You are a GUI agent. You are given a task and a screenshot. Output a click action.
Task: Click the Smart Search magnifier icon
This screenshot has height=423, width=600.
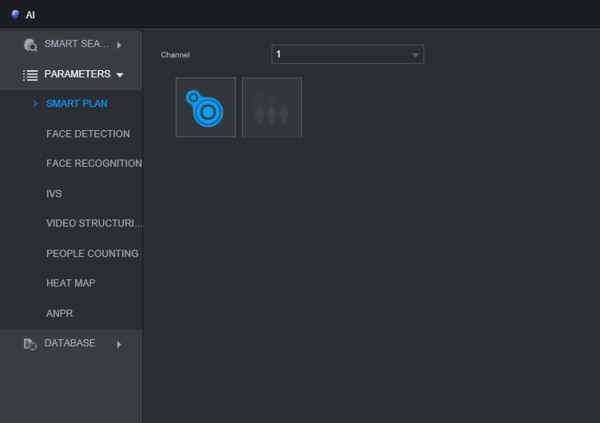[x=30, y=44]
